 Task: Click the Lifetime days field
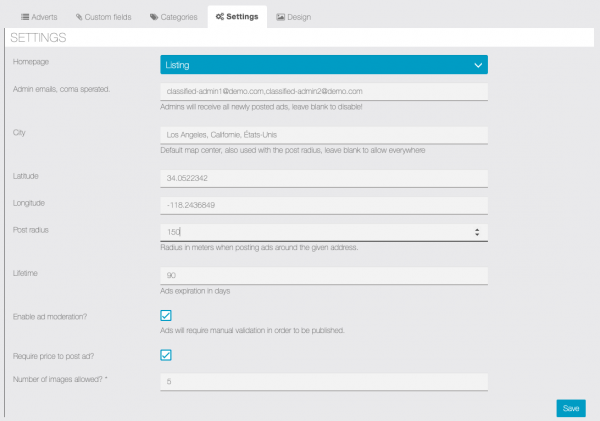coord(323,275)
